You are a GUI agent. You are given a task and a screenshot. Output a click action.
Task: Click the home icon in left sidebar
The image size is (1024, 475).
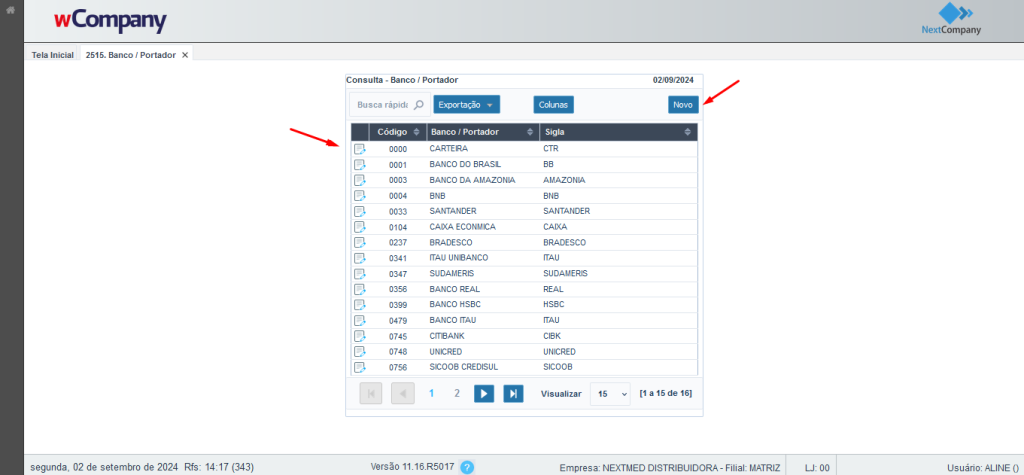click(10, 10)
